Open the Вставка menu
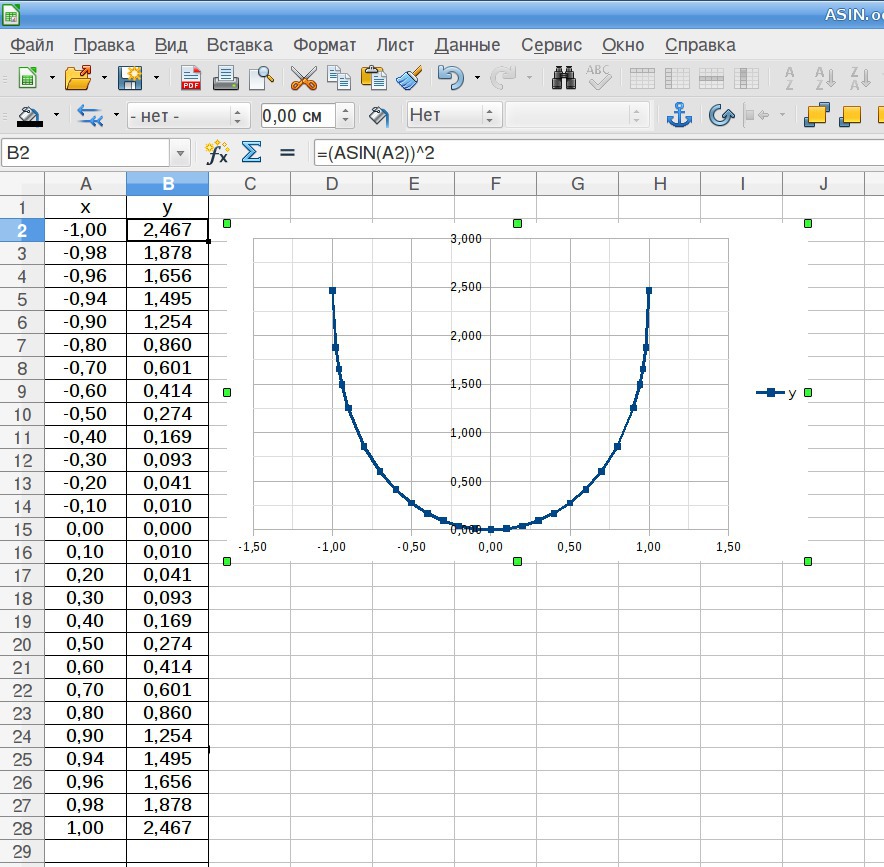The image size is (884, 867). 239,45
